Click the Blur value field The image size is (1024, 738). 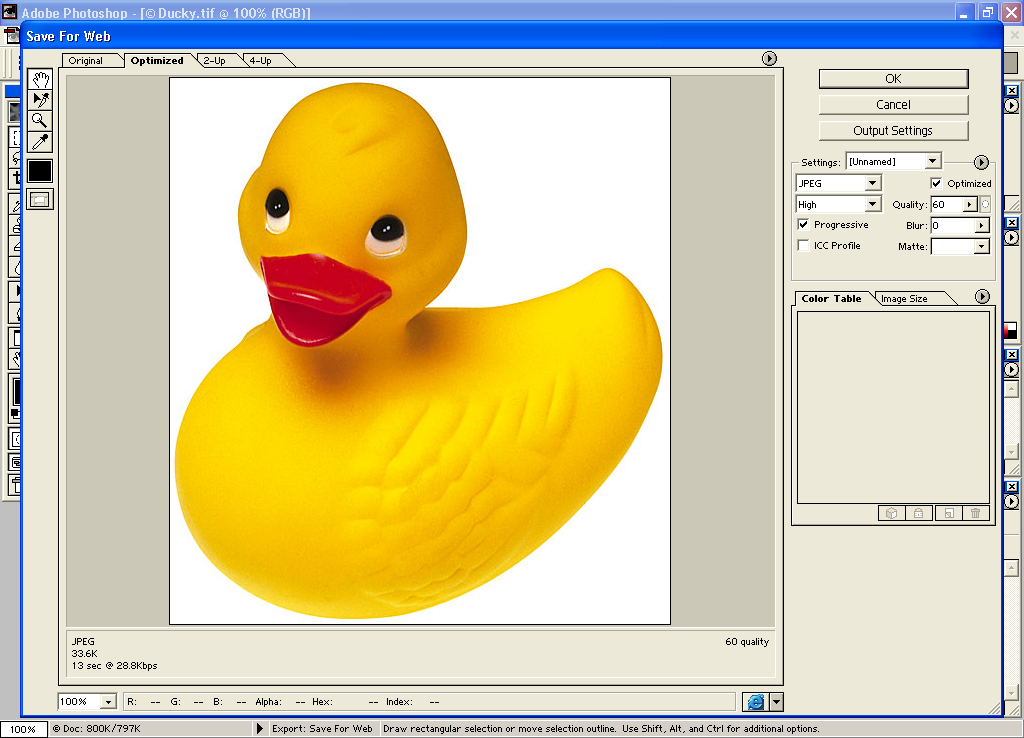coord(952,225)
